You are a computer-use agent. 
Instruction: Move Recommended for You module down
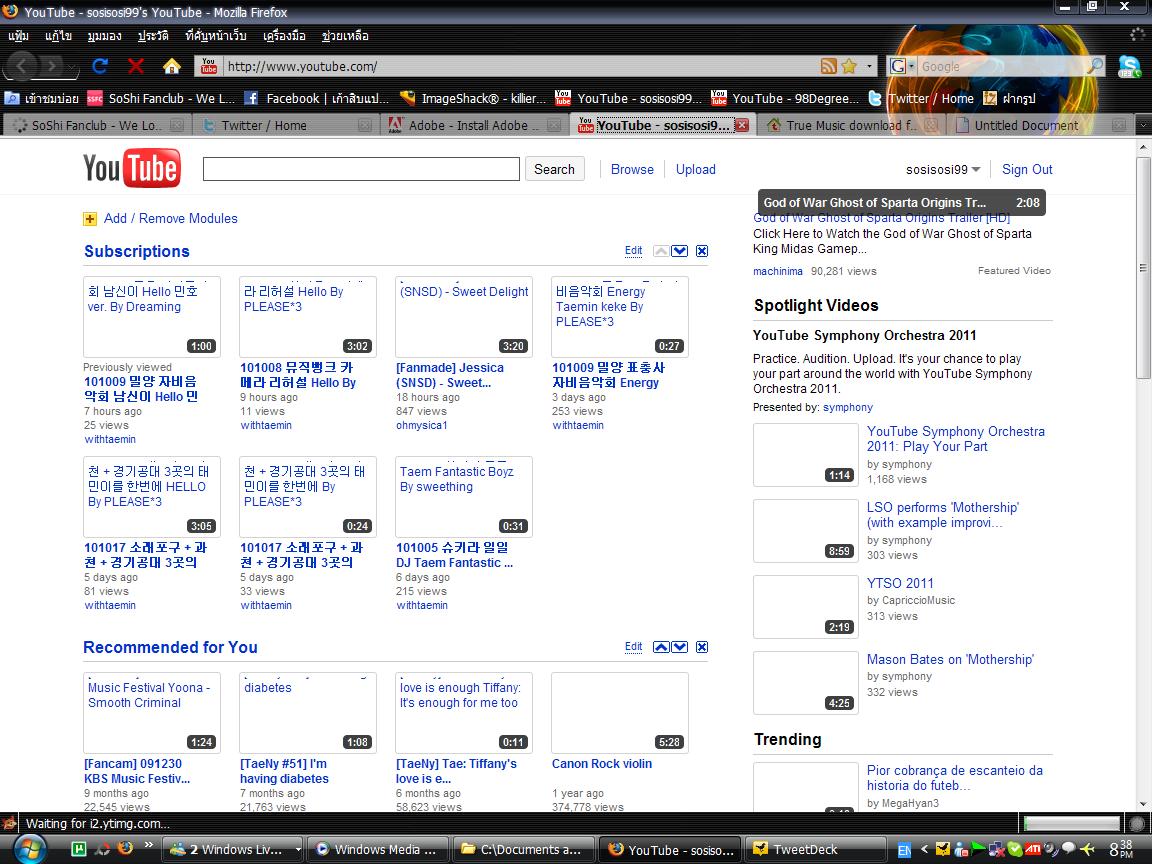click(680, 647)
